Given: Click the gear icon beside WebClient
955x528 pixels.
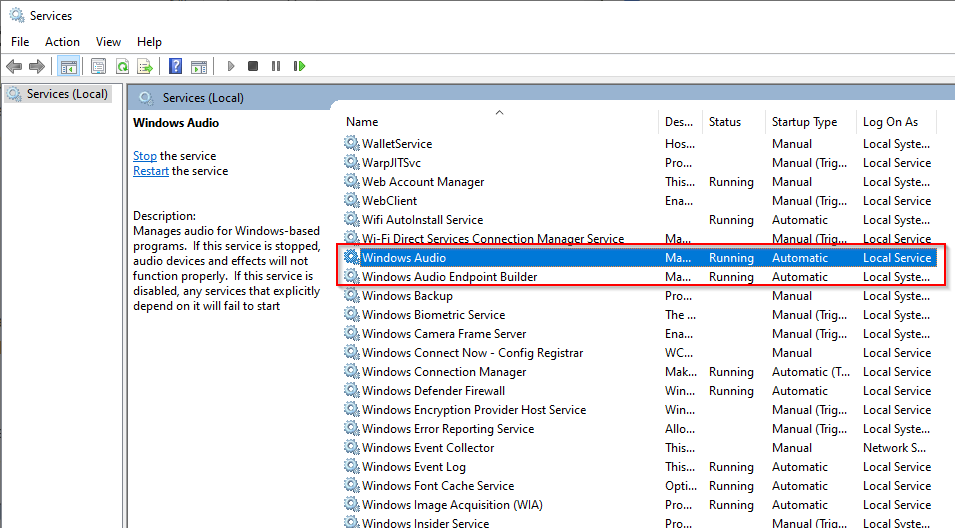Looking at the screenshot, I should (351, 200).
